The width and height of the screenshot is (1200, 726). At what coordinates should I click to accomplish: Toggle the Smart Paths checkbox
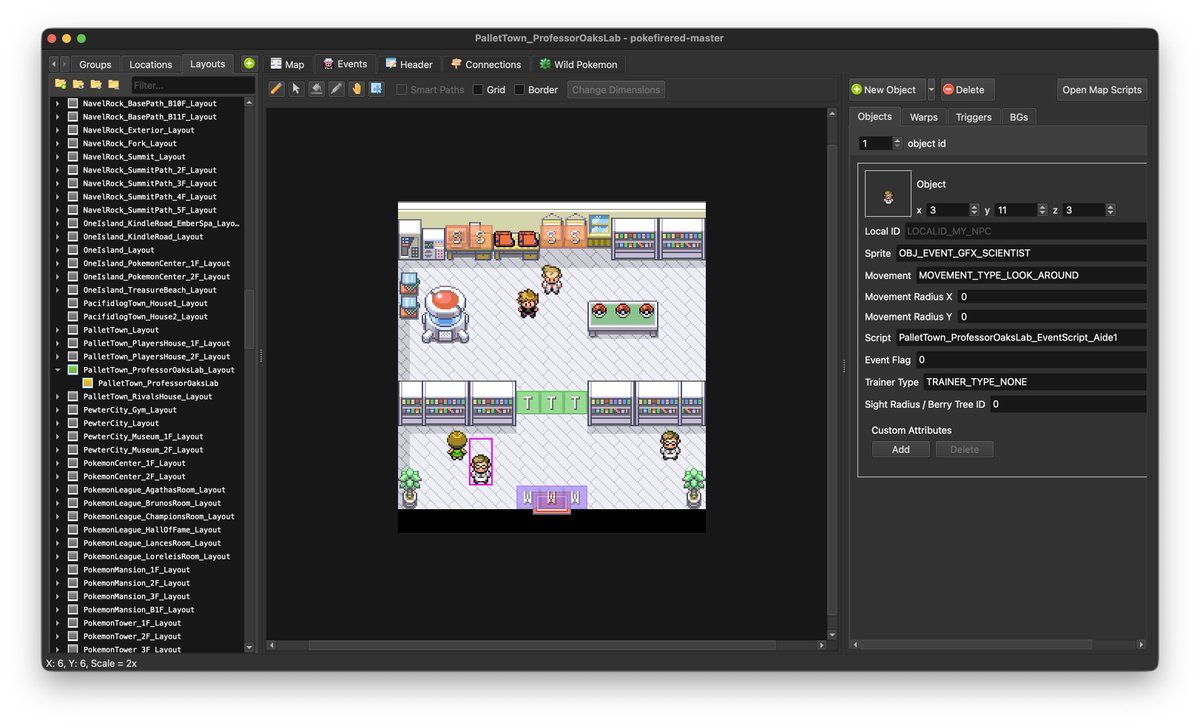point(402,90)
